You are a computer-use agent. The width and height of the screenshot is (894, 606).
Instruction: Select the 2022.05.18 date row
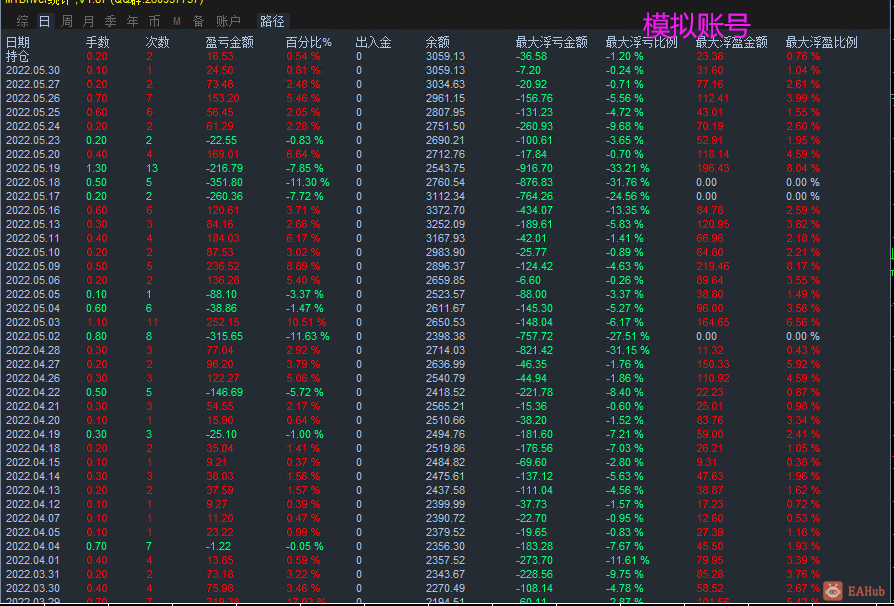[32, 182]
